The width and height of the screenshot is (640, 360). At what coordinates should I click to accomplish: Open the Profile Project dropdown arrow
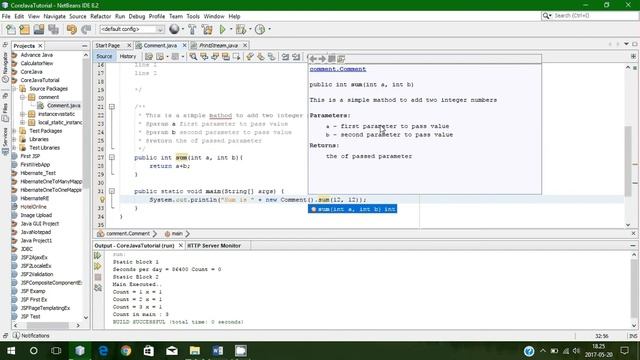269,29
